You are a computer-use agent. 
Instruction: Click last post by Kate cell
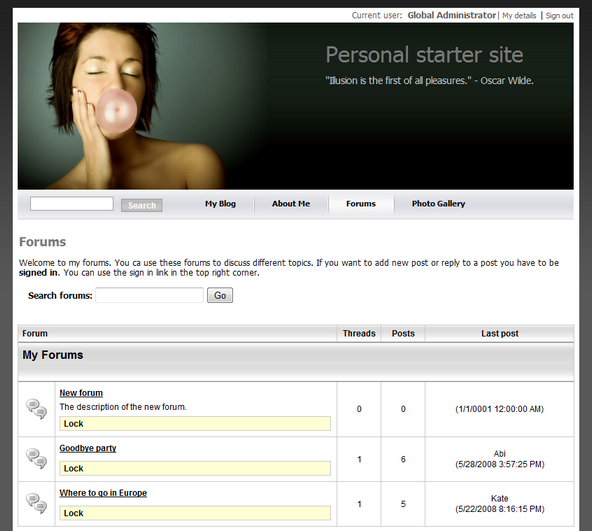(500, 503)
